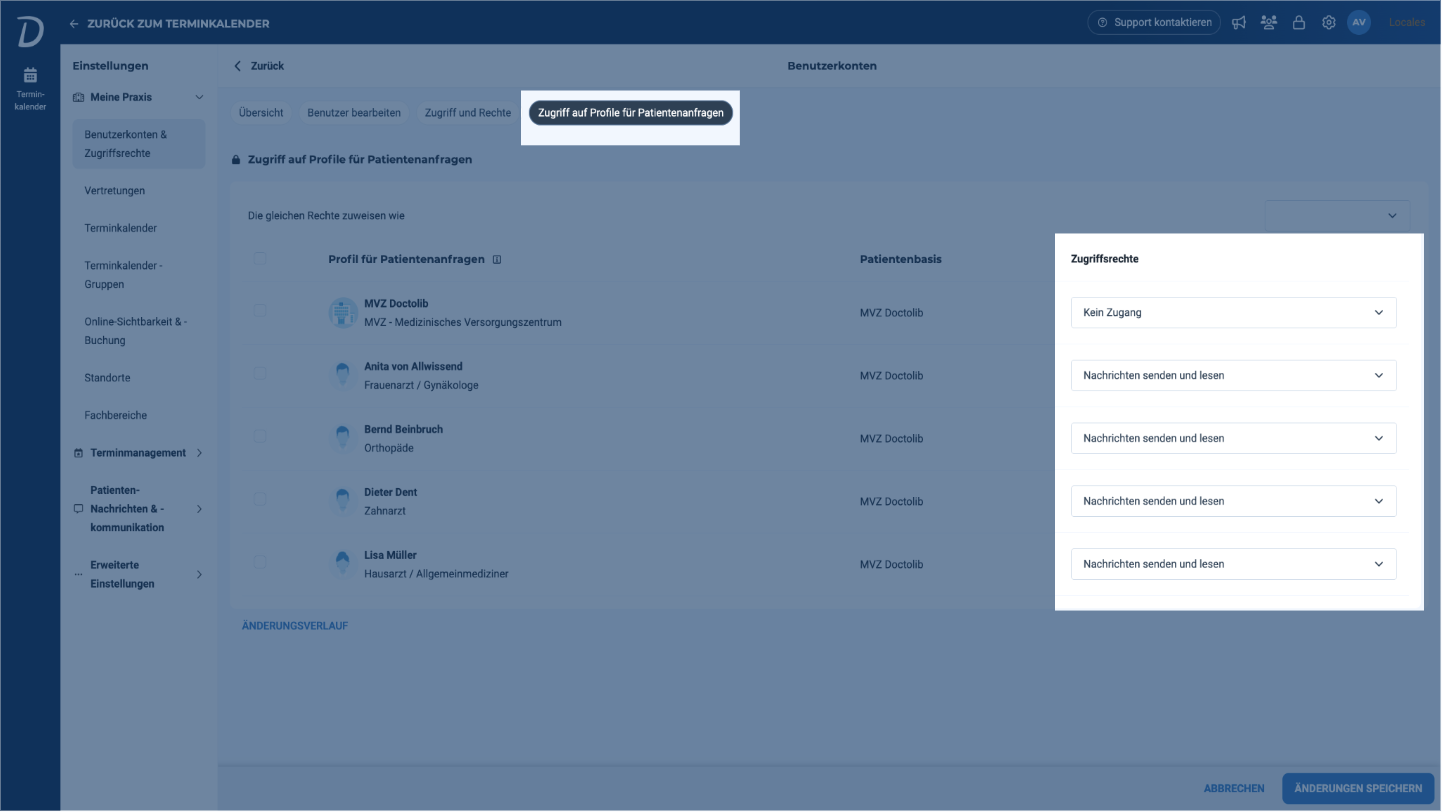Viewport: 1442px width, 812px height.
Task: Open access rights dropdown for Dieter Dent
Action: pyautogui.click(x=1233, y=501)
